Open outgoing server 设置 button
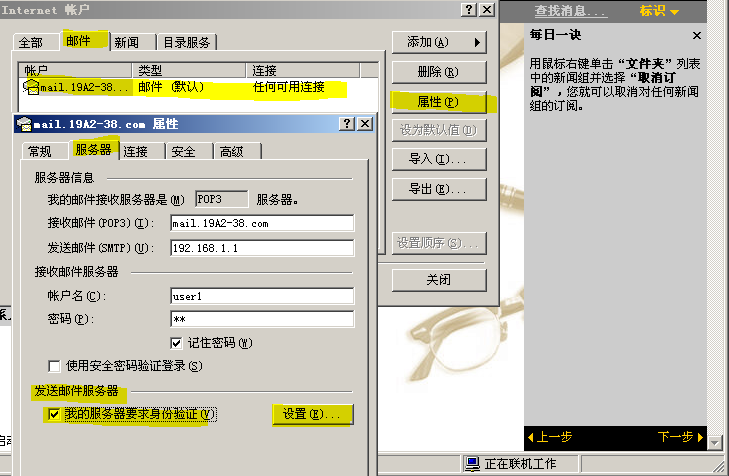The width and height of the screenshot is (729, 476). pos(313,414)
